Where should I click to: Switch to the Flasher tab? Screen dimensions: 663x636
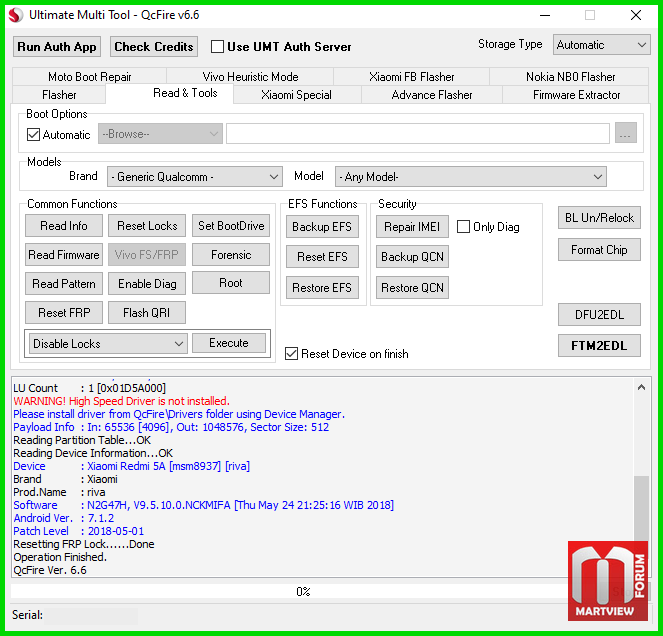(x=59, y=95)
